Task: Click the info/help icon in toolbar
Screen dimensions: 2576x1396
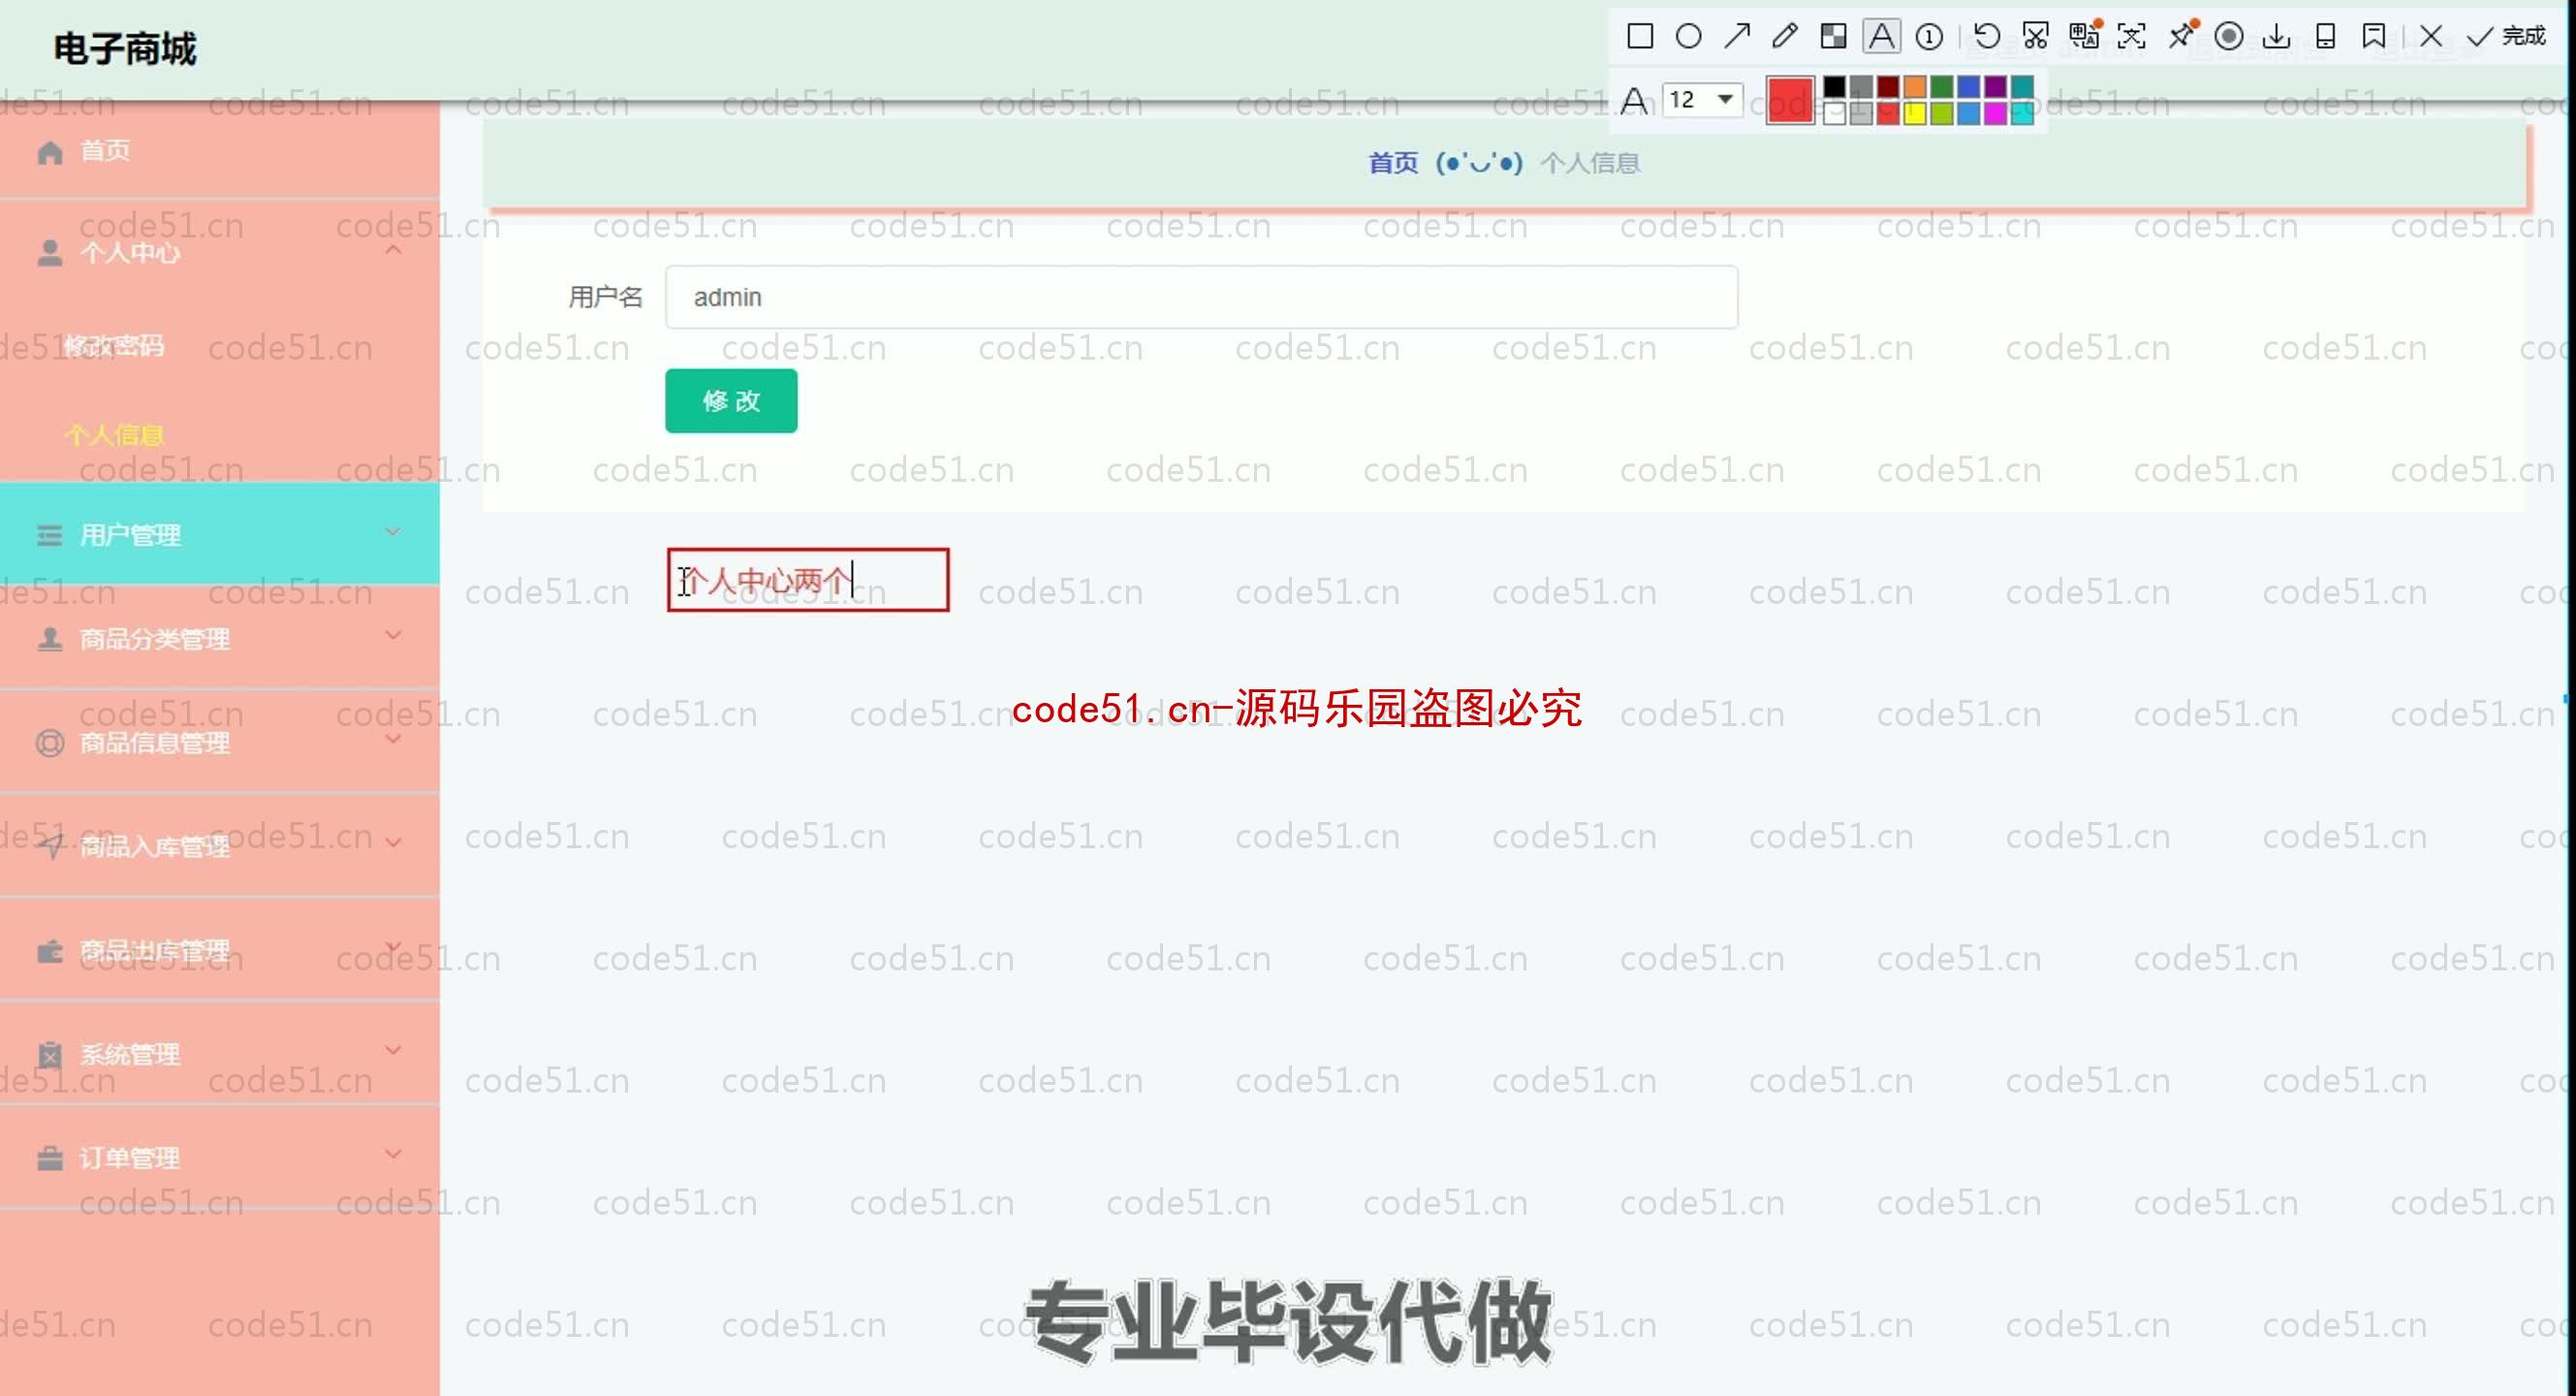Action: [1930, 34]
